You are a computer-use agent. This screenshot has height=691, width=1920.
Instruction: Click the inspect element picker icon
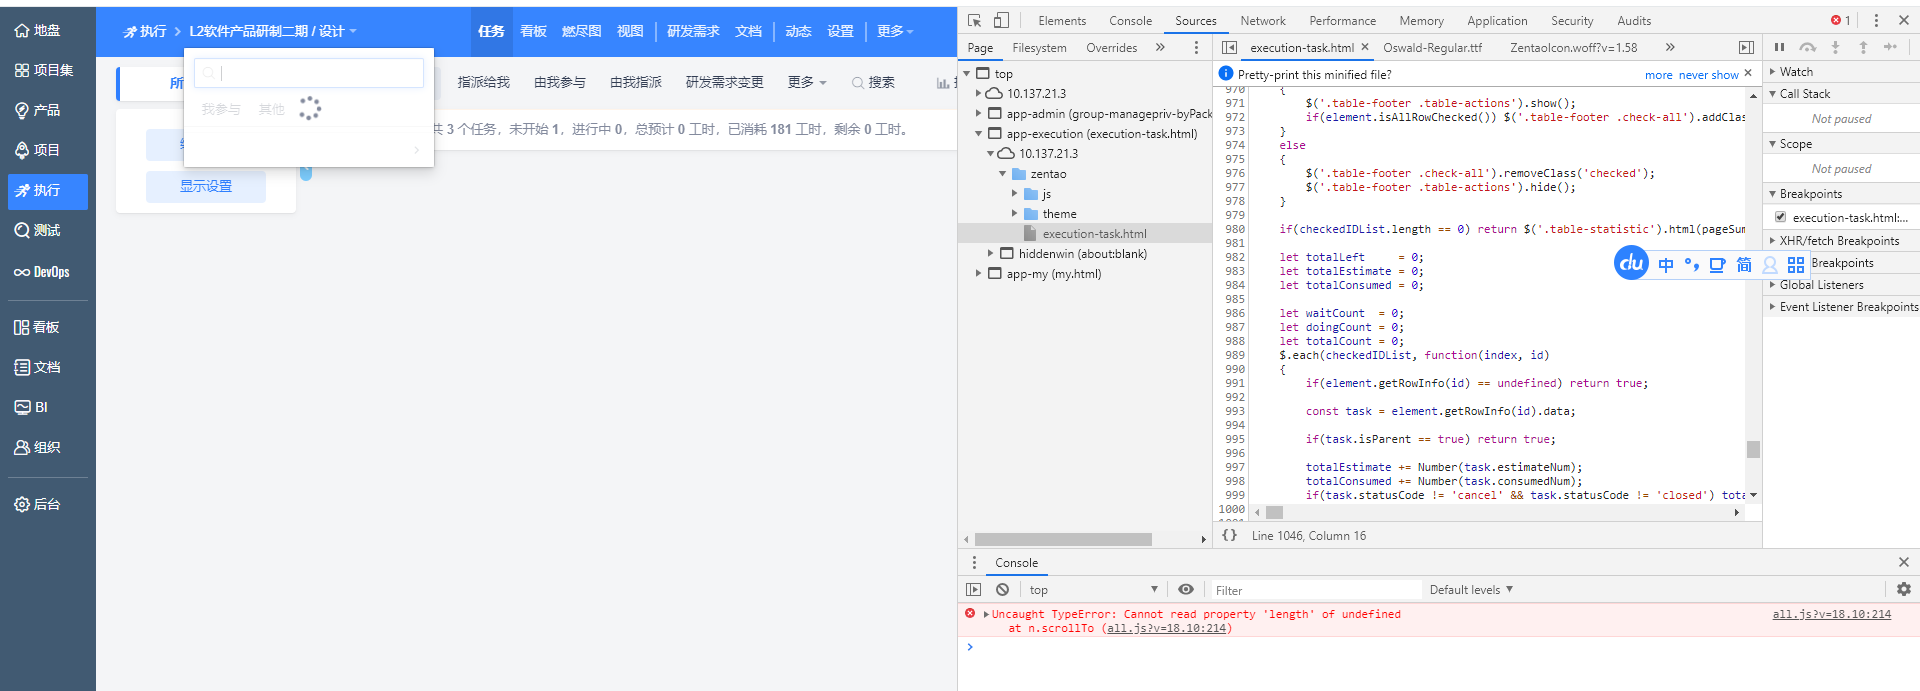click(974, 20)
